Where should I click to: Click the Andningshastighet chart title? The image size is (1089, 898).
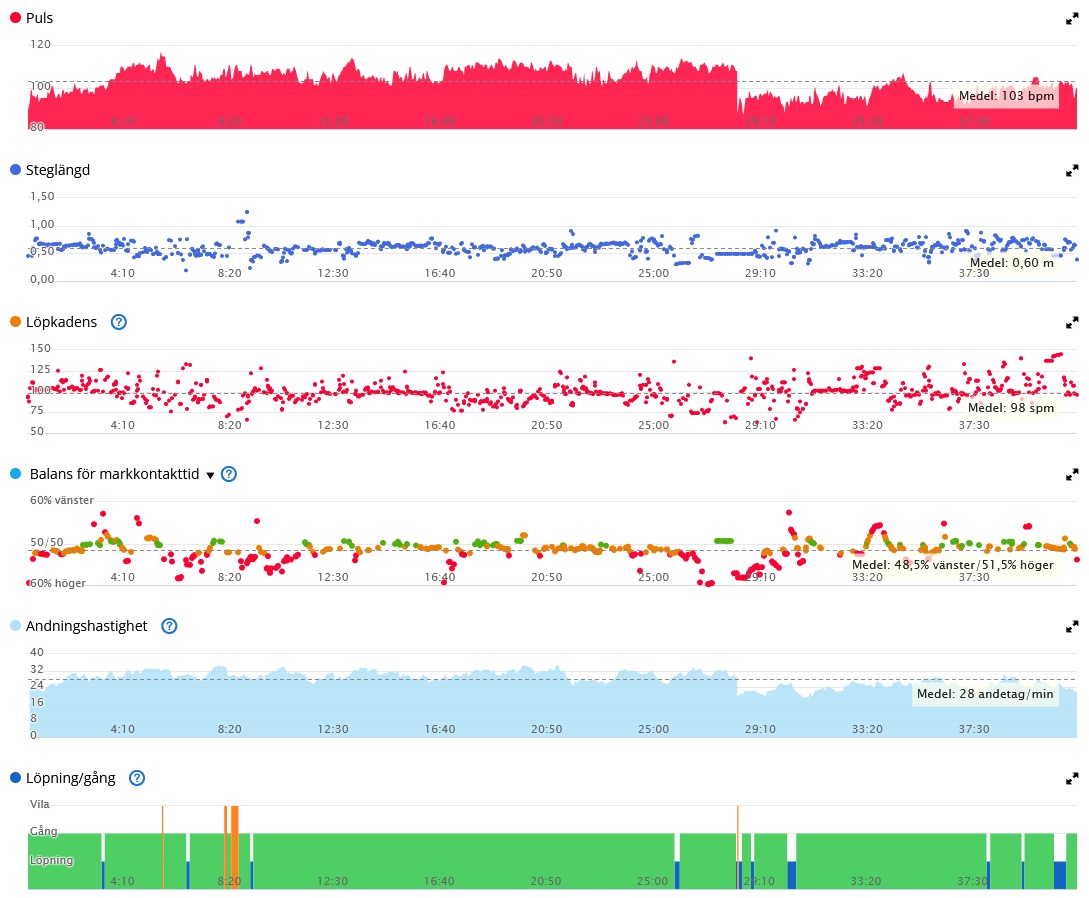[x=86, y=626]
